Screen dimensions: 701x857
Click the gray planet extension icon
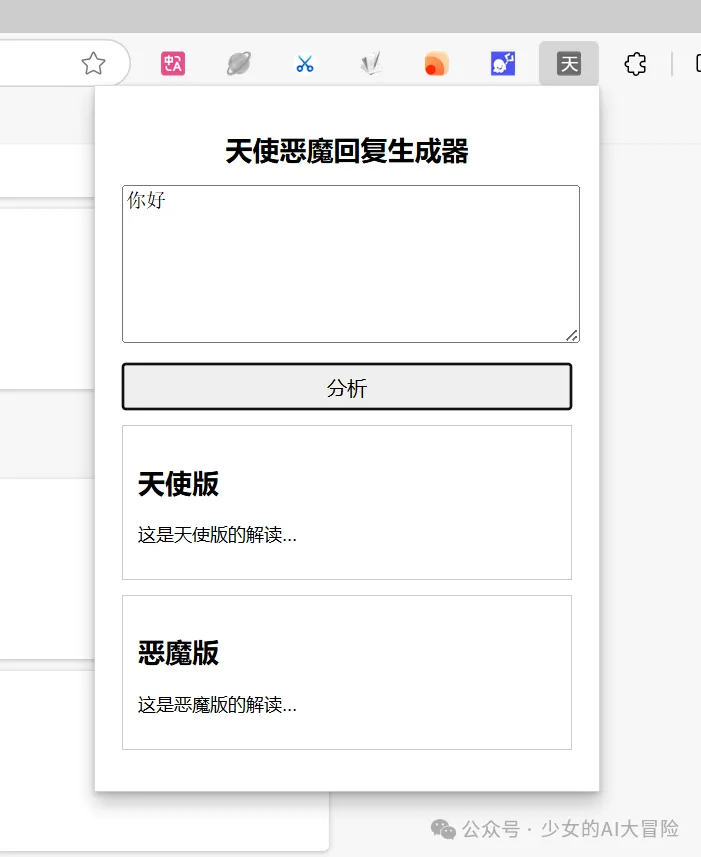(239, 63)
